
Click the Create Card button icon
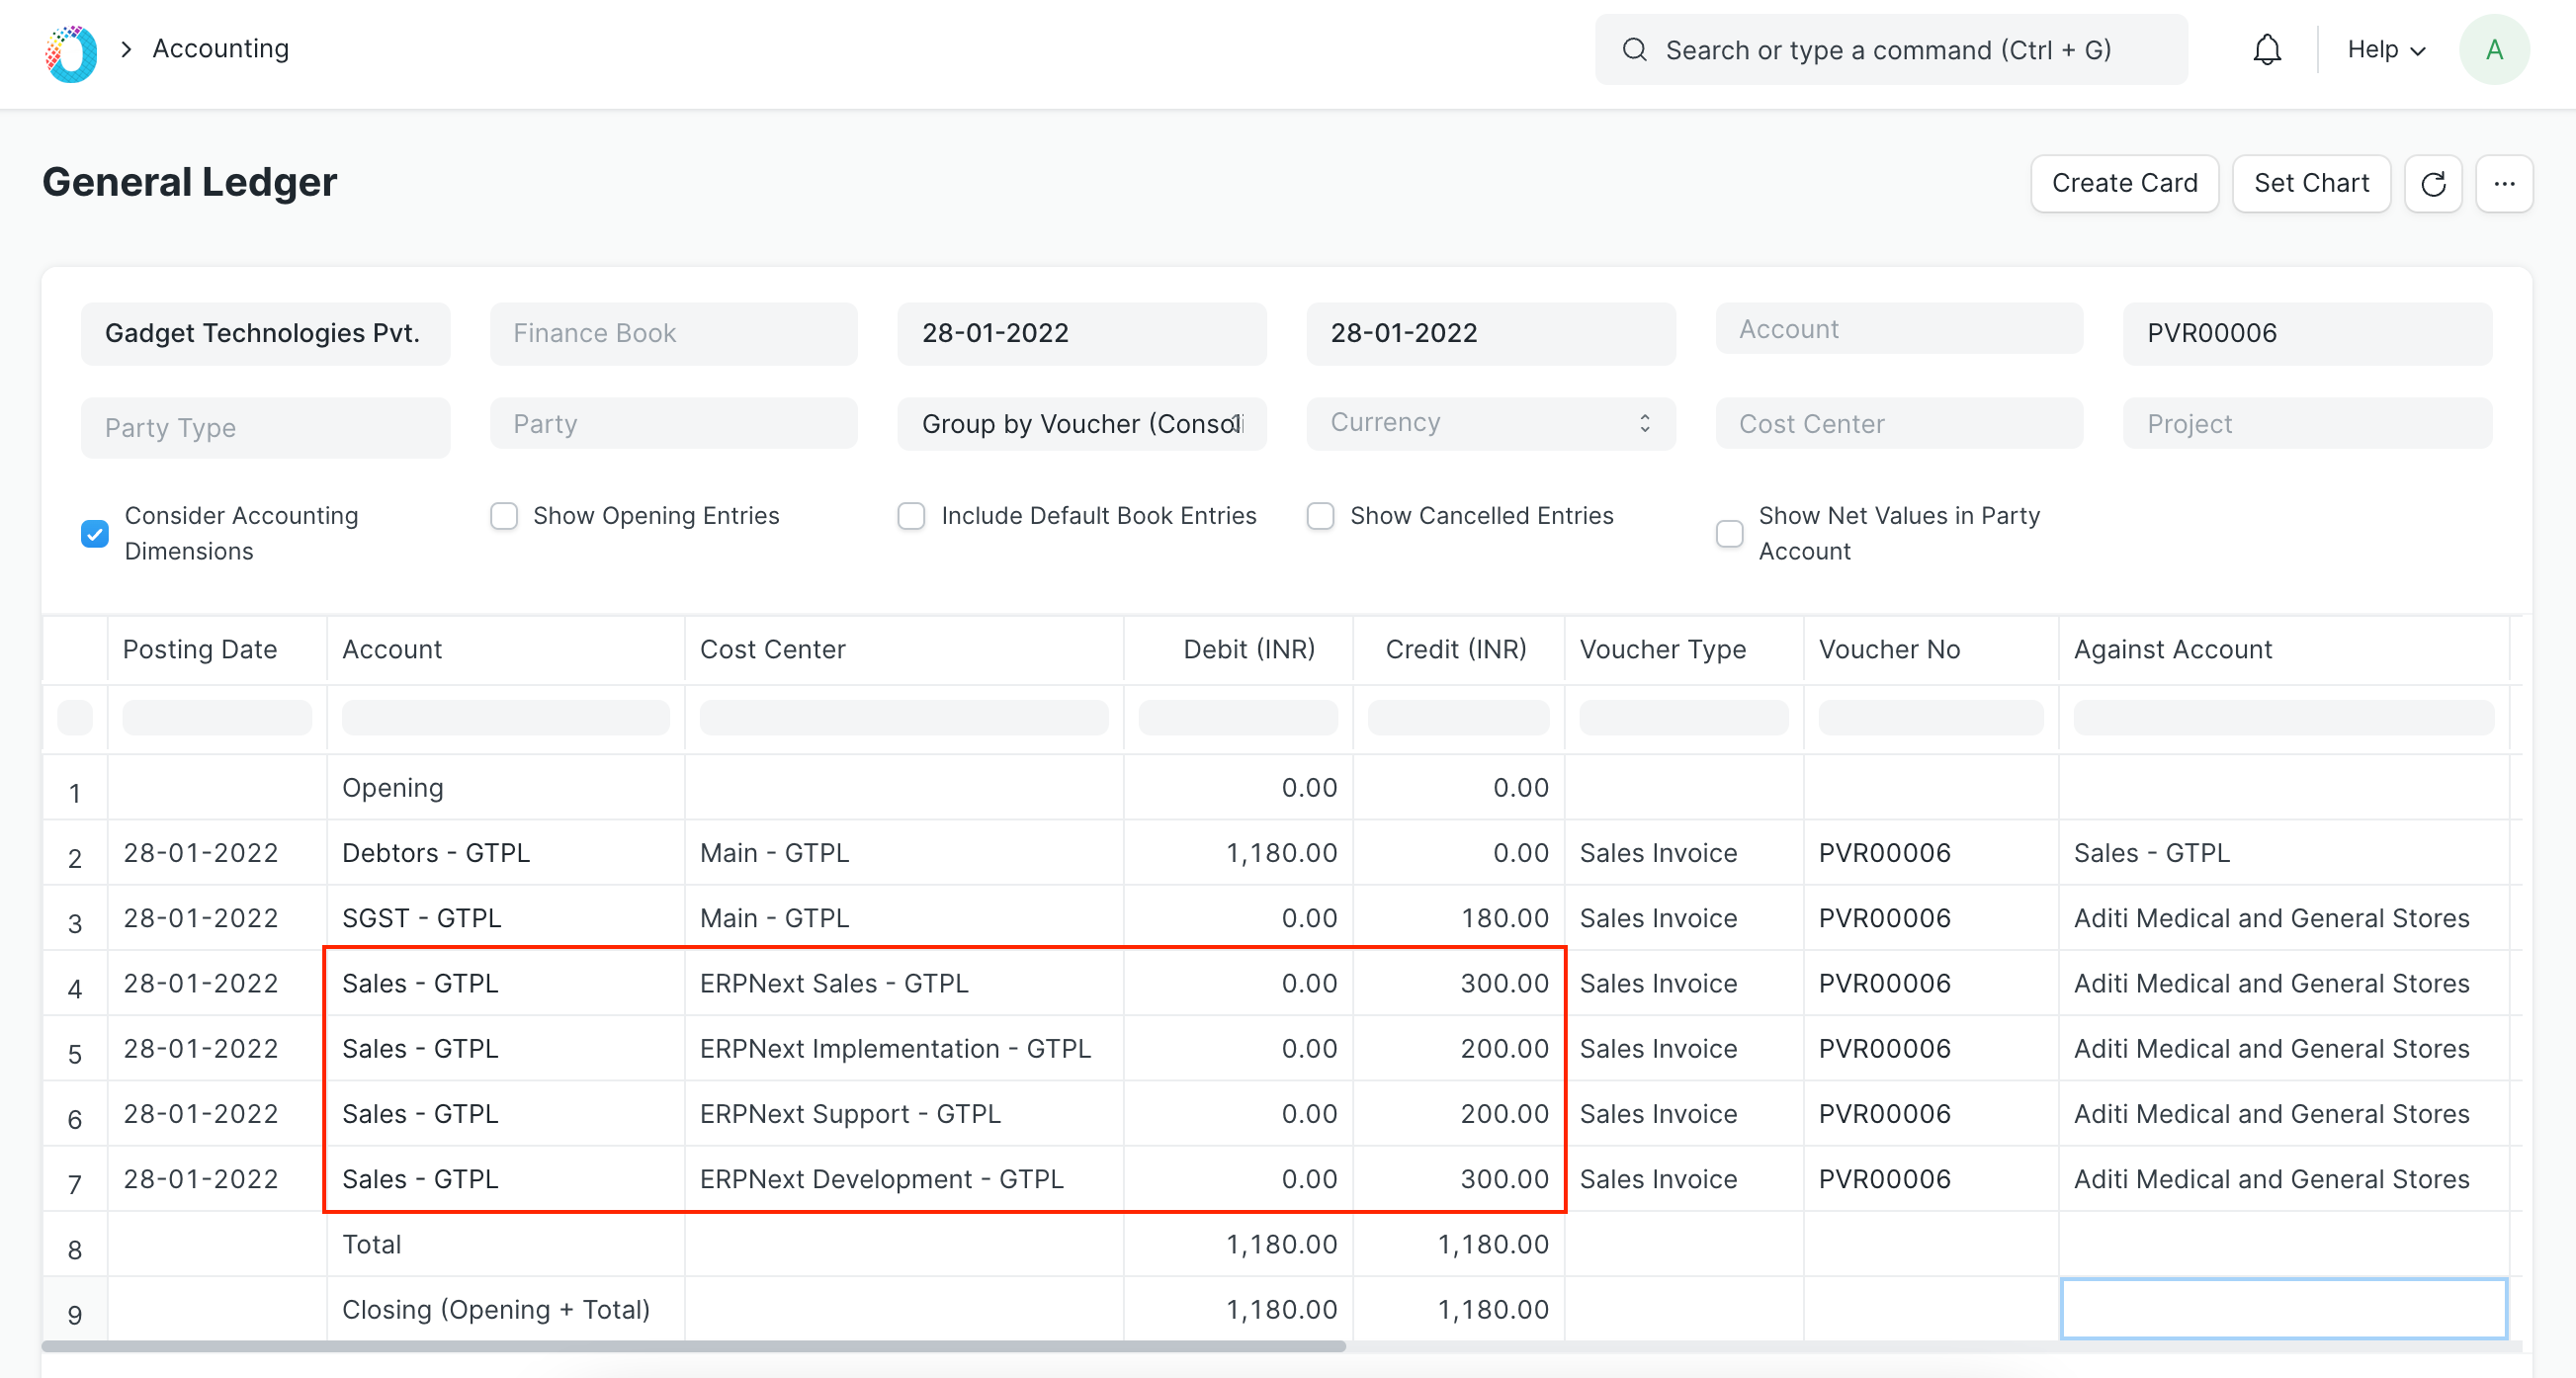[2124, 181]
